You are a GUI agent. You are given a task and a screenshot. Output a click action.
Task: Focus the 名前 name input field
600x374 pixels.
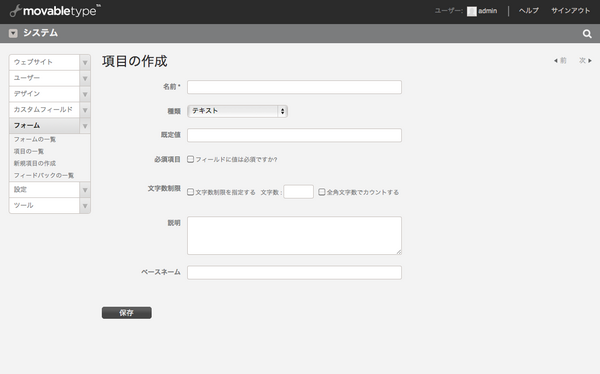294,87
